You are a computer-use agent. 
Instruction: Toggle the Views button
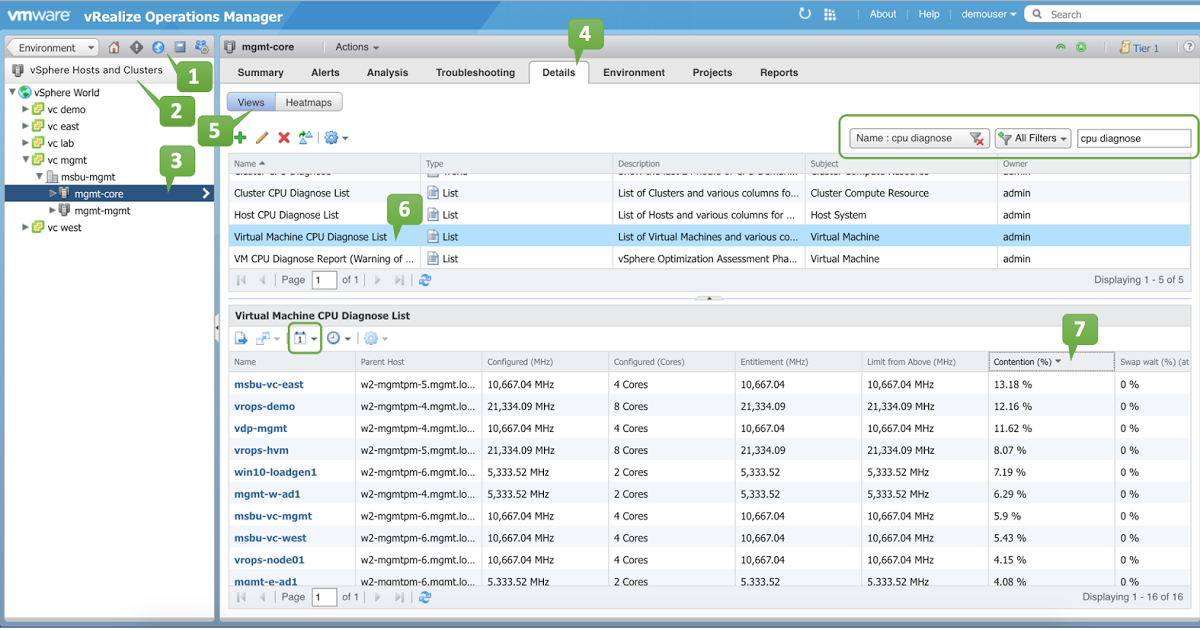(x=250, y=102)
